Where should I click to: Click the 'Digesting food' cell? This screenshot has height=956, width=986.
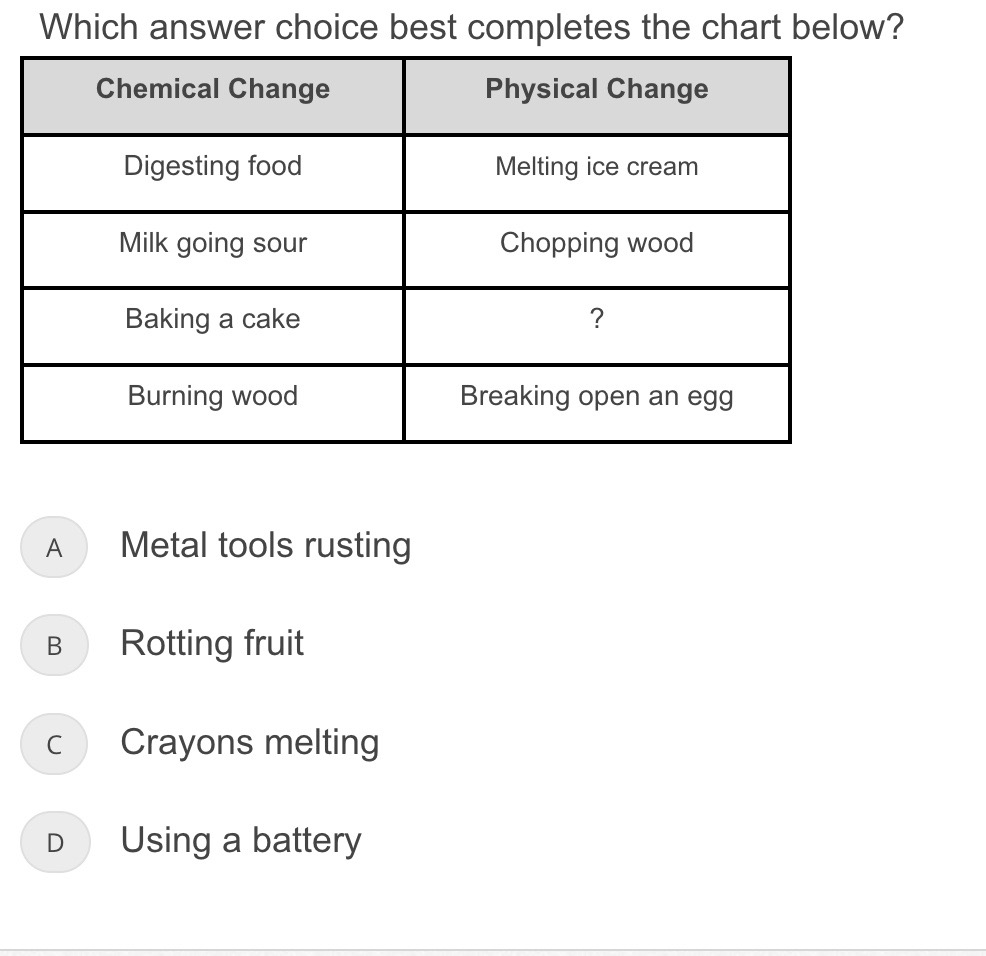click(x=213, y=174)
